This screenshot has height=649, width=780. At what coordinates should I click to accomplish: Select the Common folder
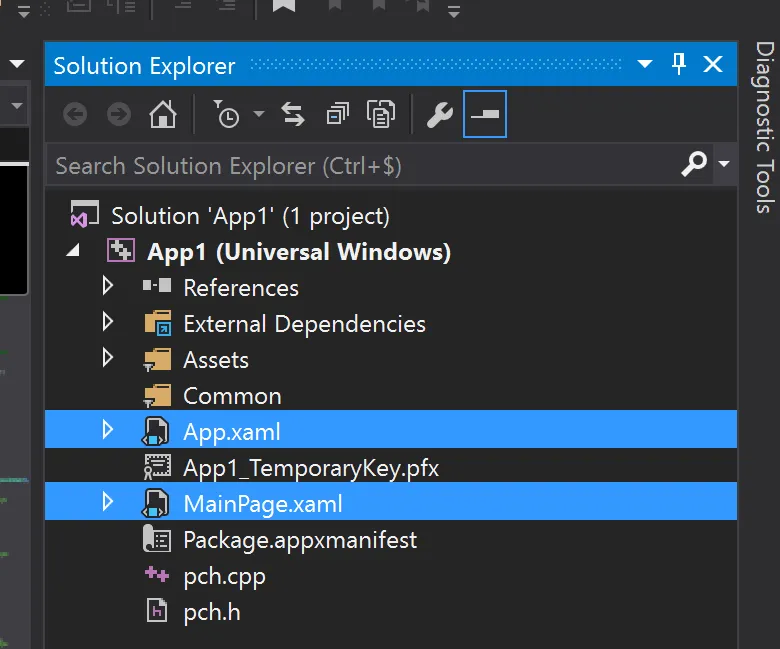coord(232,396)
